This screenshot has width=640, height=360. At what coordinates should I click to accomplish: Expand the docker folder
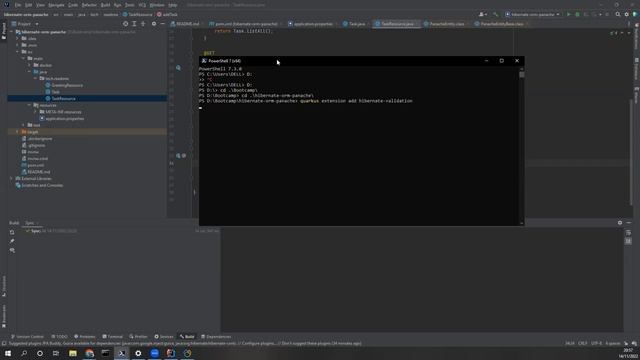[x=29, y=65]
